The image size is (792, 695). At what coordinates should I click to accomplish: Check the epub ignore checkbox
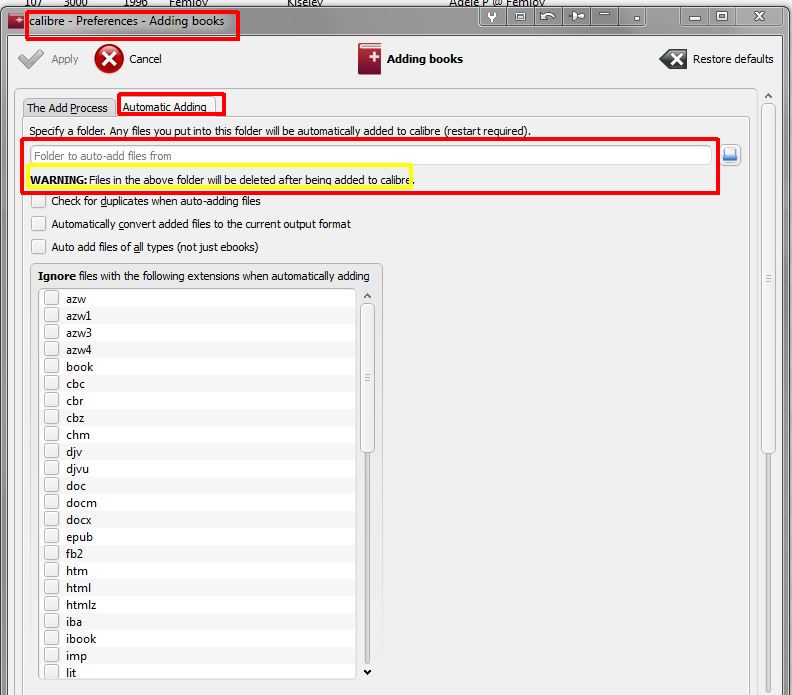(52, 536)
